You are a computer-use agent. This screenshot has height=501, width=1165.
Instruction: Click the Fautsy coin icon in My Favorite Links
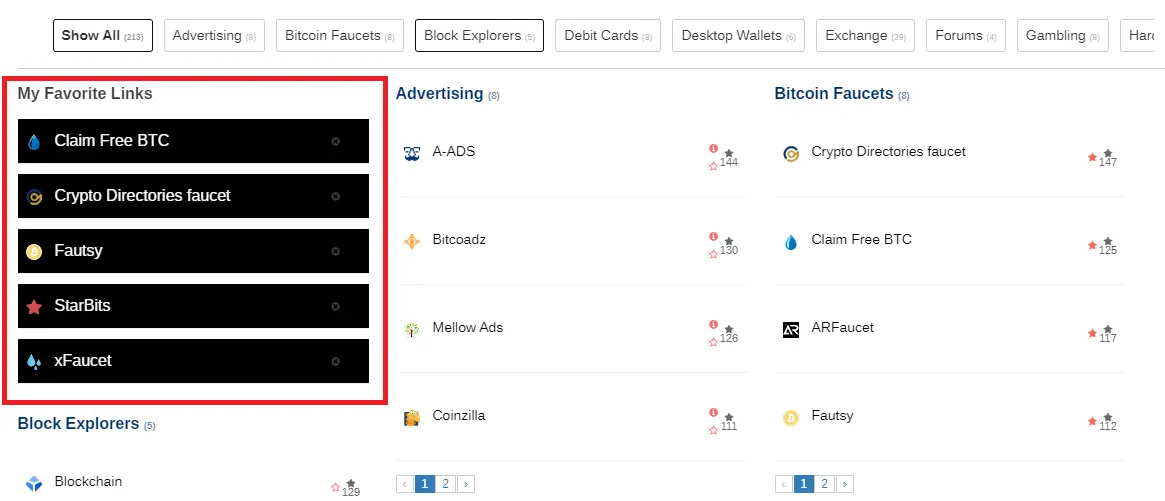(34, 252)
